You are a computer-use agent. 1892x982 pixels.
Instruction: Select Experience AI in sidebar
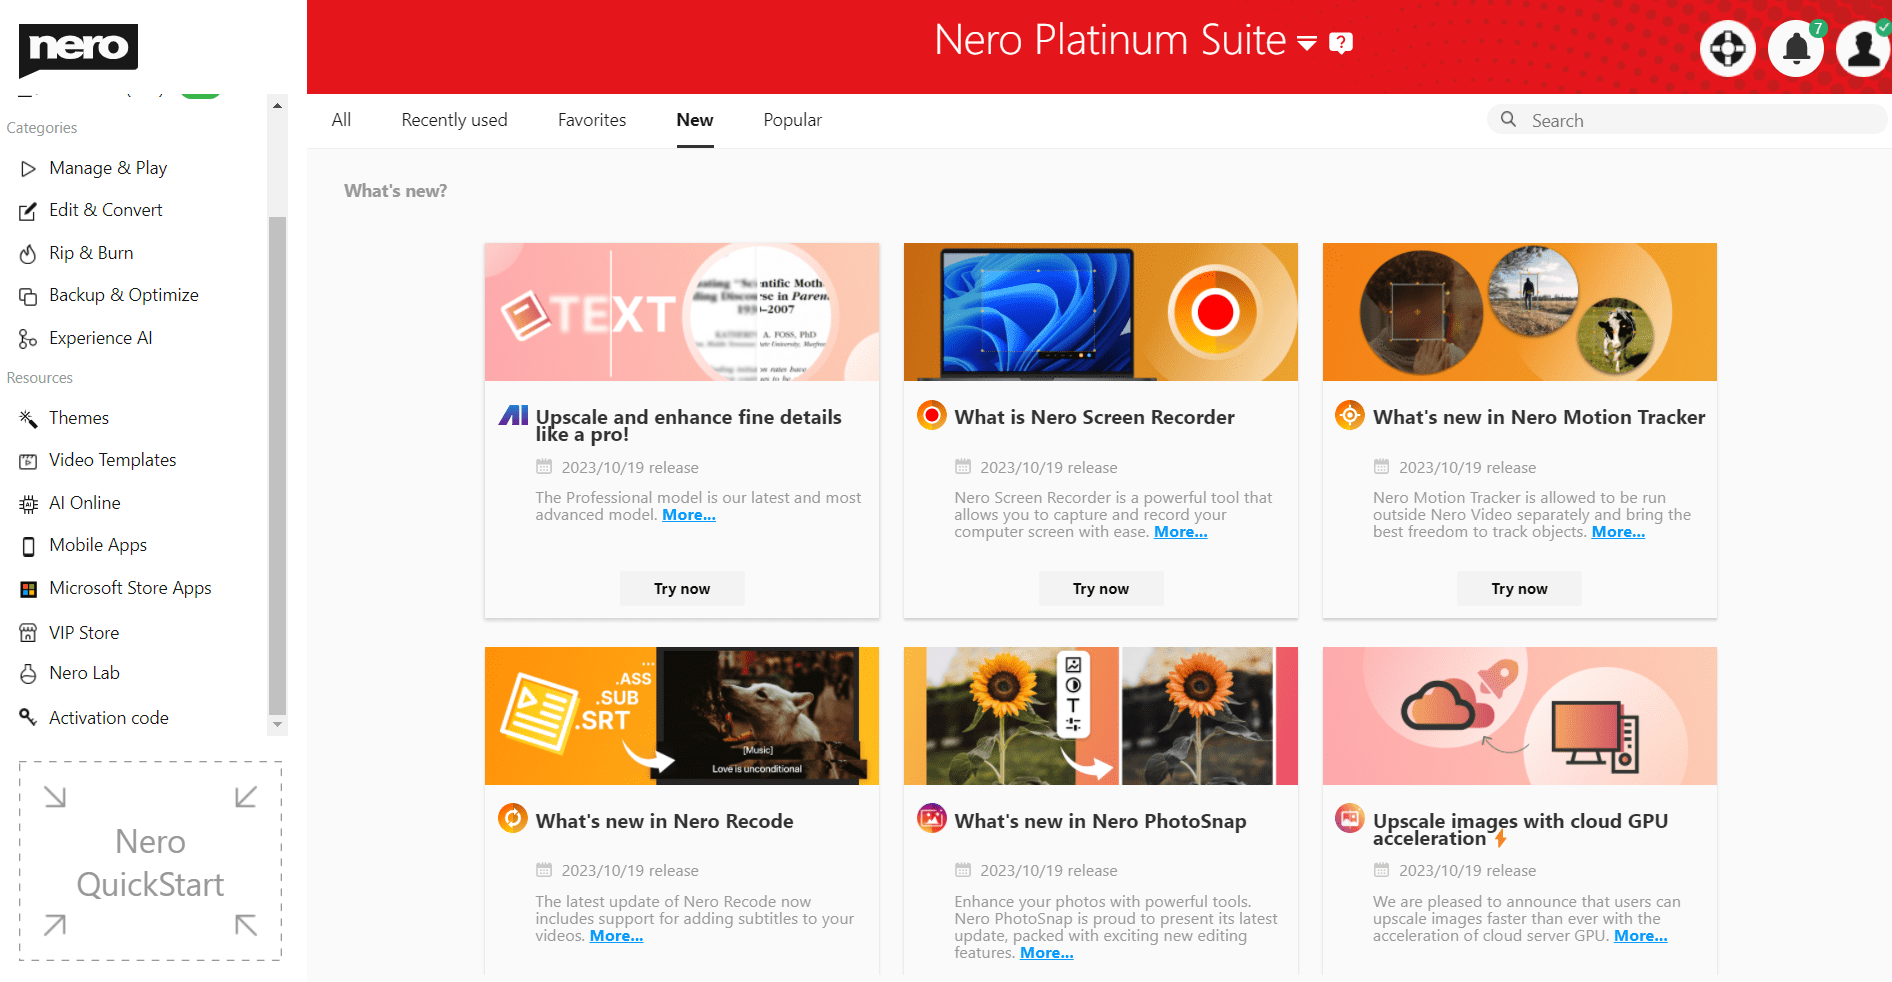click(100, 338)
